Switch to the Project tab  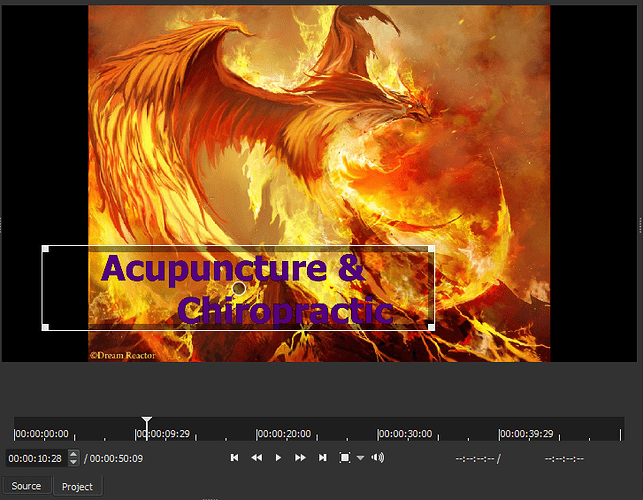coord(77,486)
